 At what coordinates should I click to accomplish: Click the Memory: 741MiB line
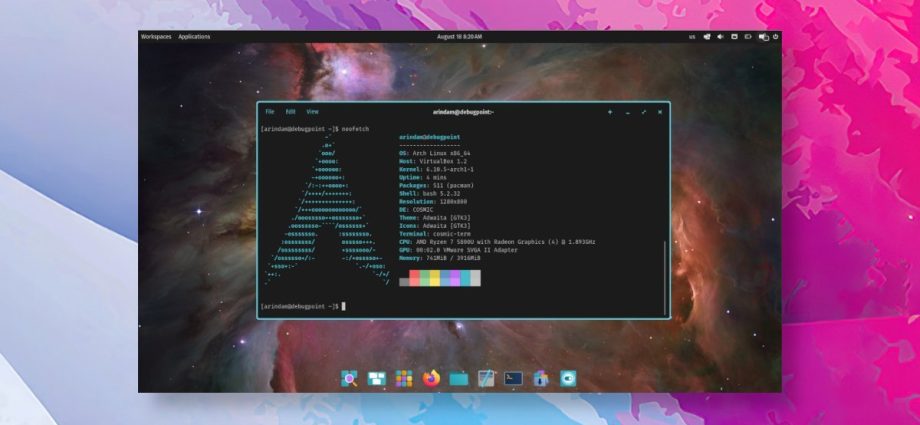tap(439, 258)
